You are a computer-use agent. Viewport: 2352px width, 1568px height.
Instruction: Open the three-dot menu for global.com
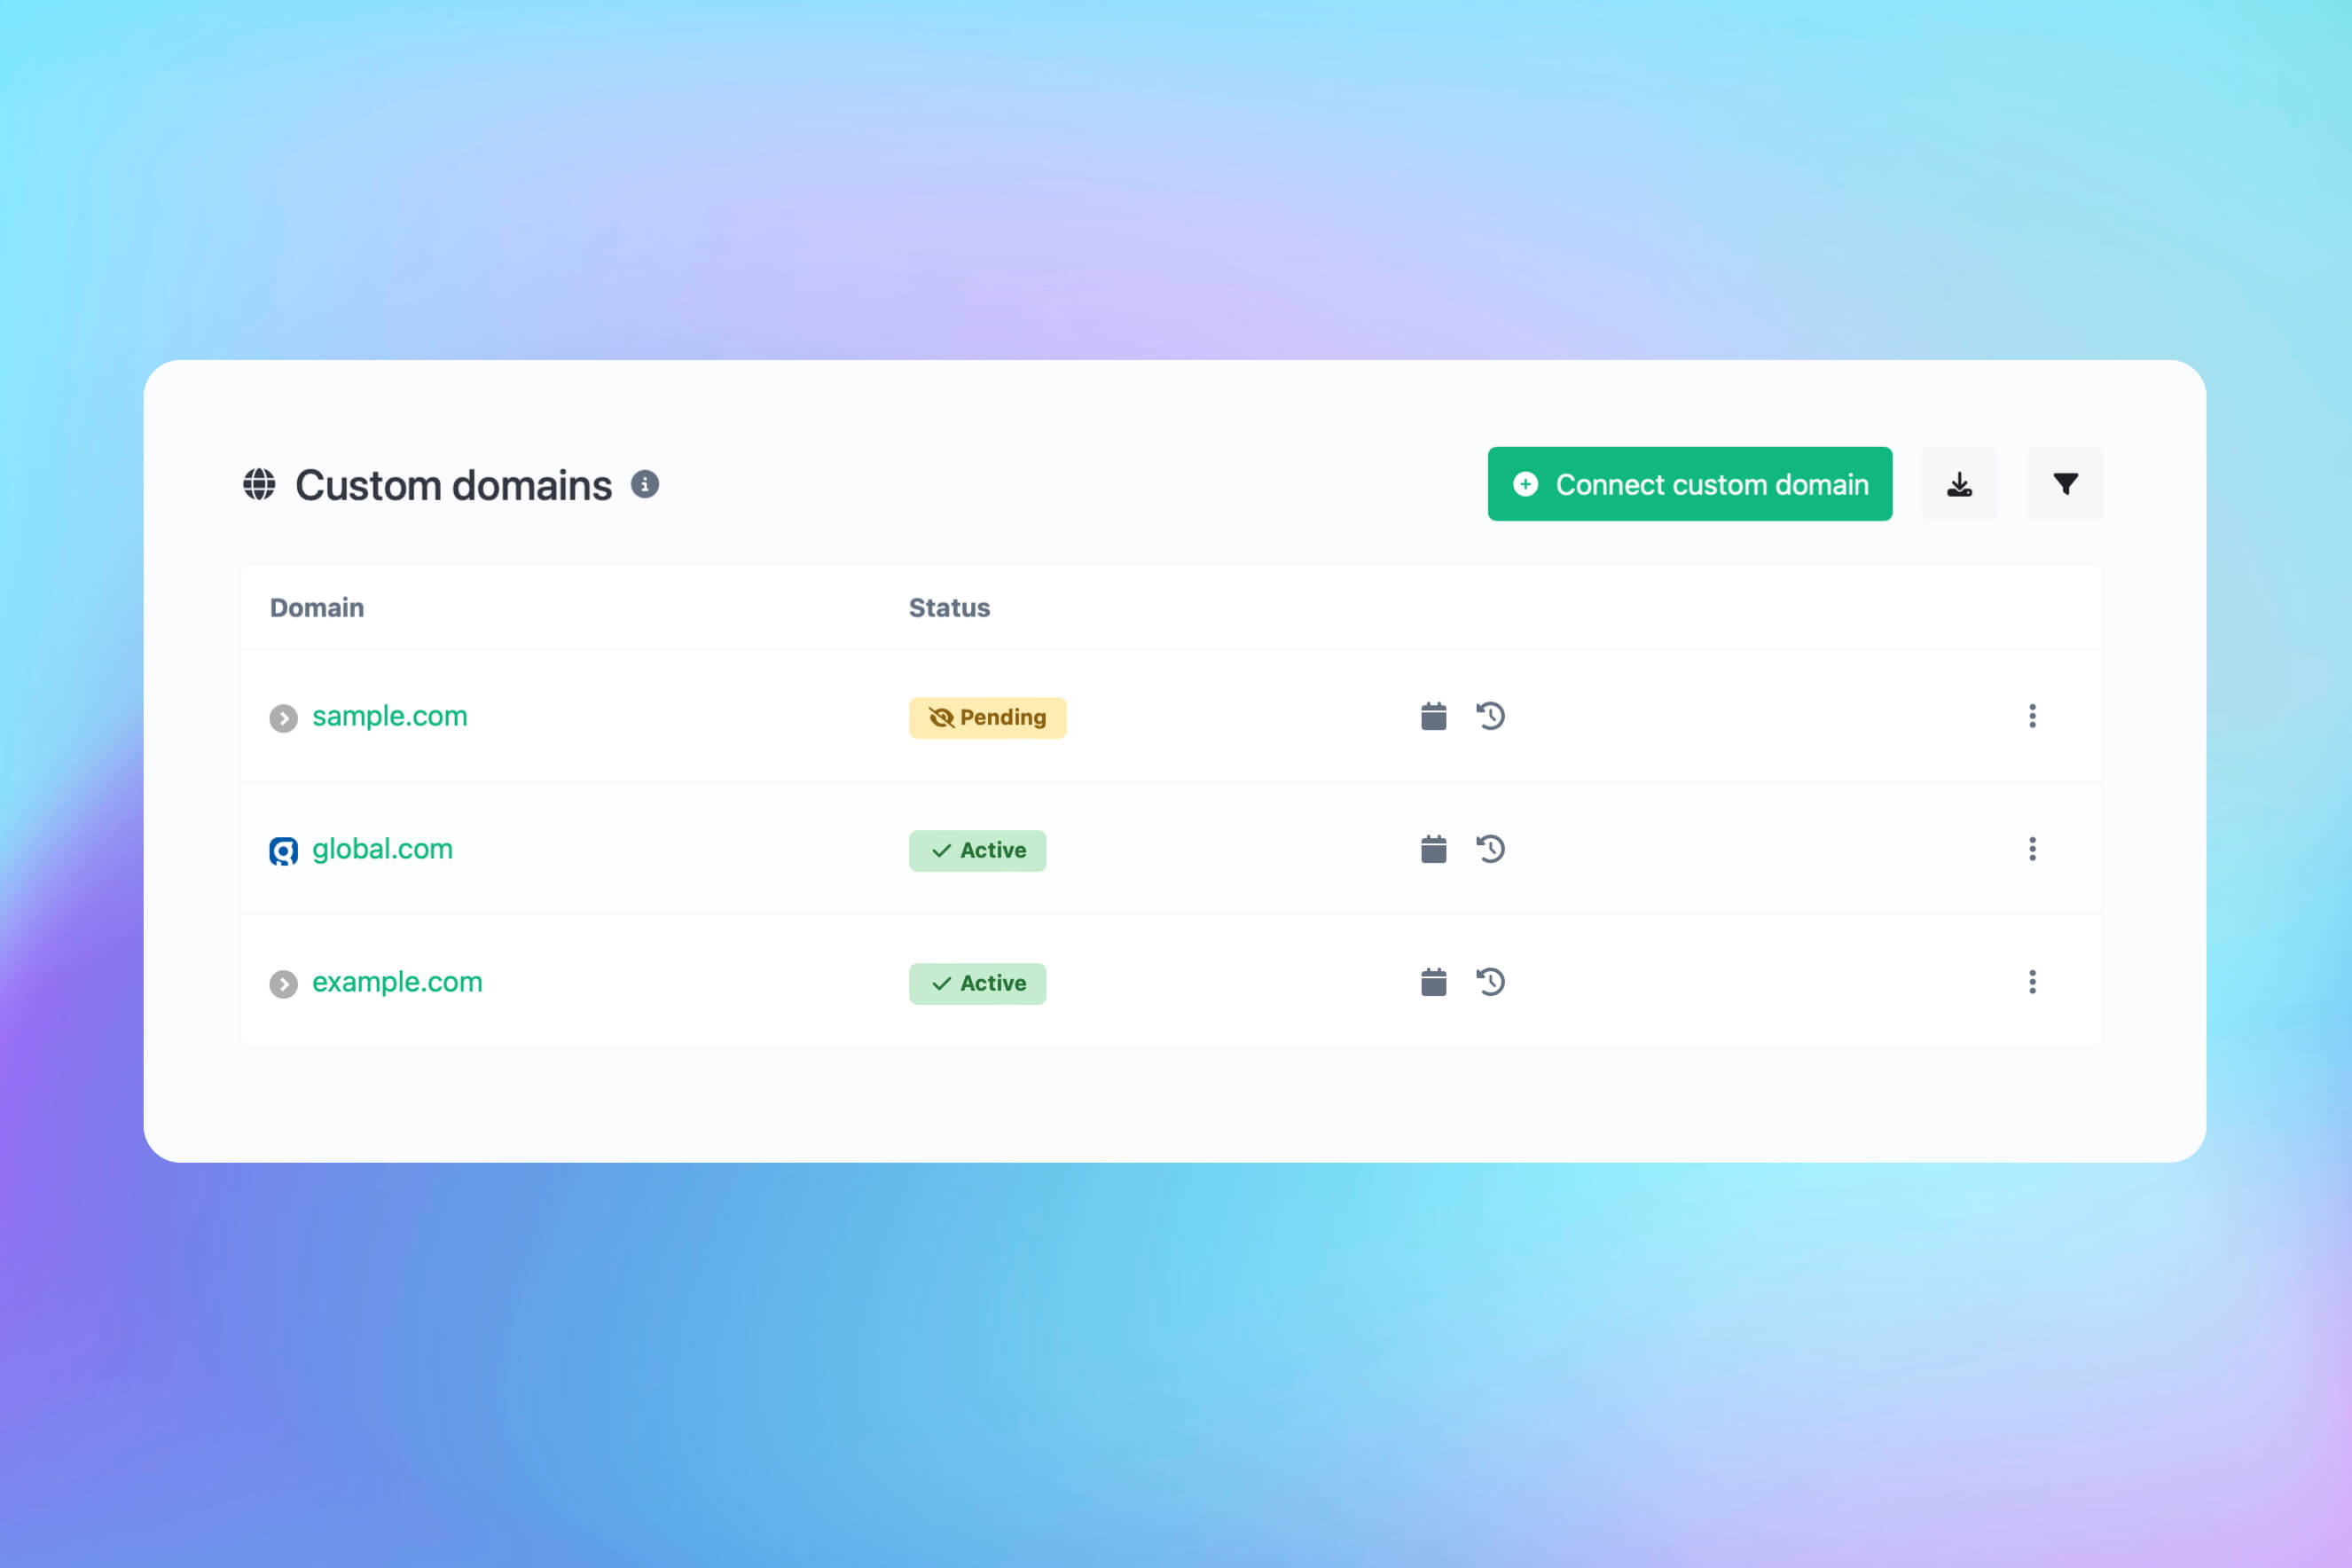tap(2032, 849)
